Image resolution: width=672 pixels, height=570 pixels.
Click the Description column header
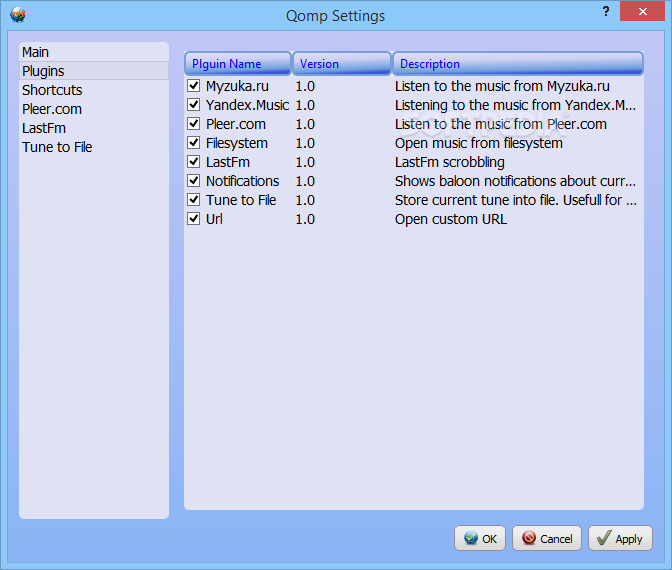[518, 63]
